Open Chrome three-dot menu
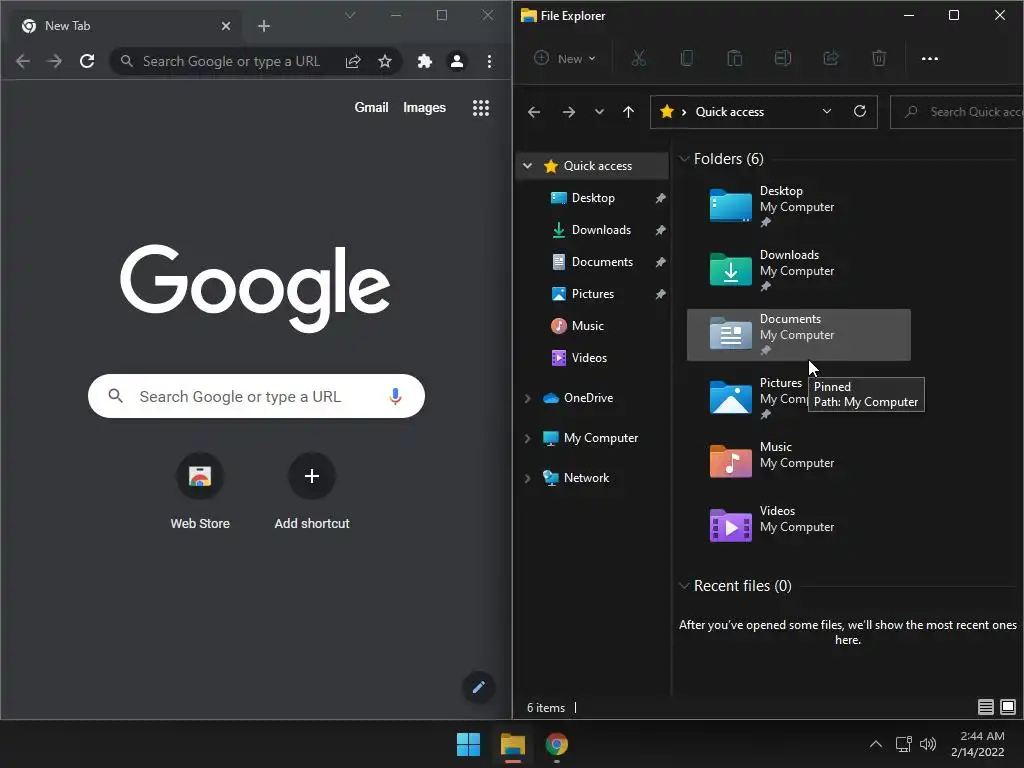The width and height of the screenshot is (1024, 768). pyautogui.click(x=489, y=61)
